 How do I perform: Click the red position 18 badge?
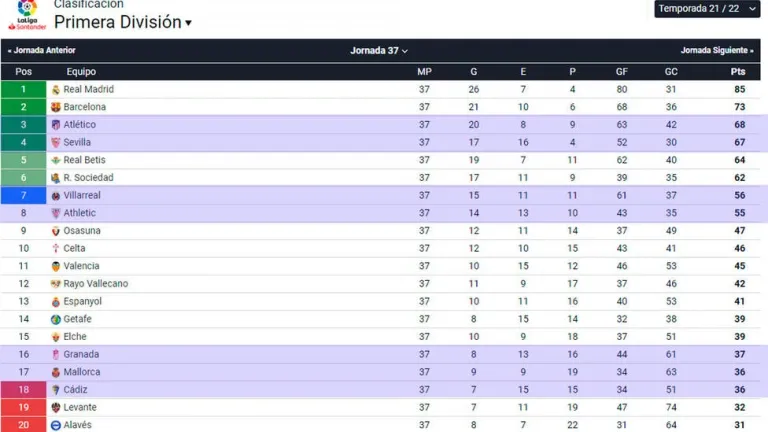24,390
